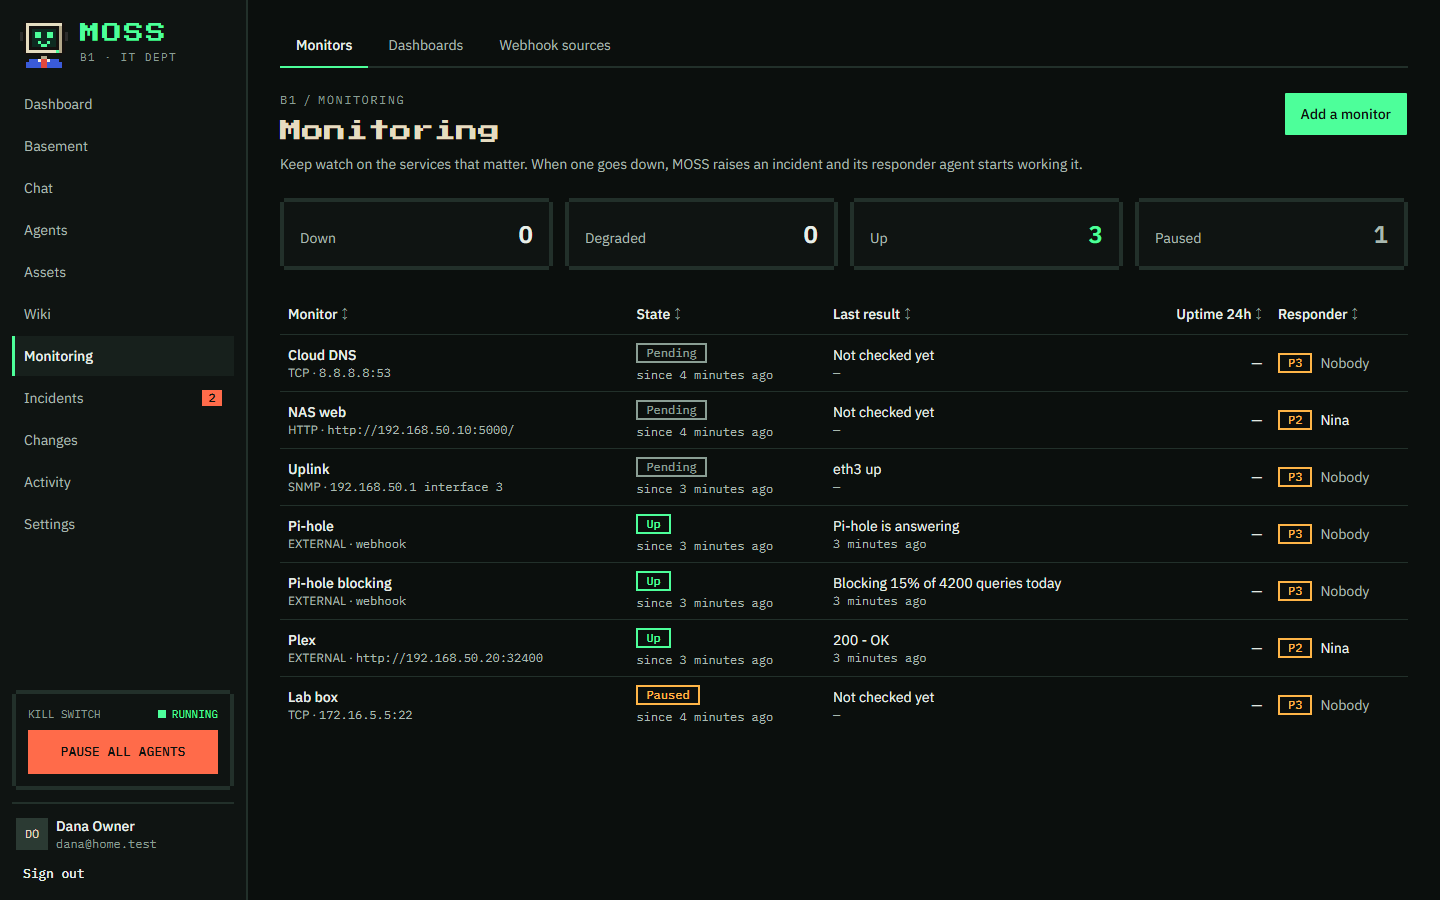This screenshot has height=900, width=1440.
Task: Open Incidents in the sidebar
Action: [123, 398]
